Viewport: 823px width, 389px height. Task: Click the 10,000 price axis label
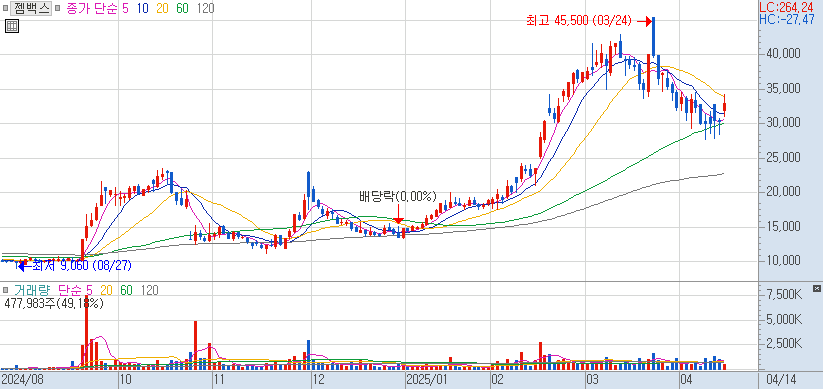785,261
